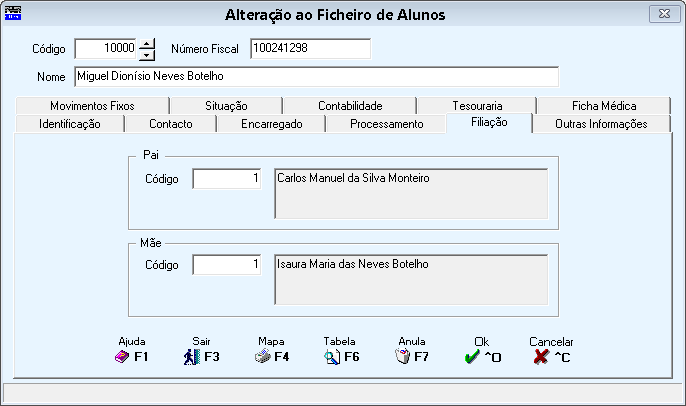This screenshot has width=686, height=406.
Task: Click the Nome text field
Action: (315, 77)
